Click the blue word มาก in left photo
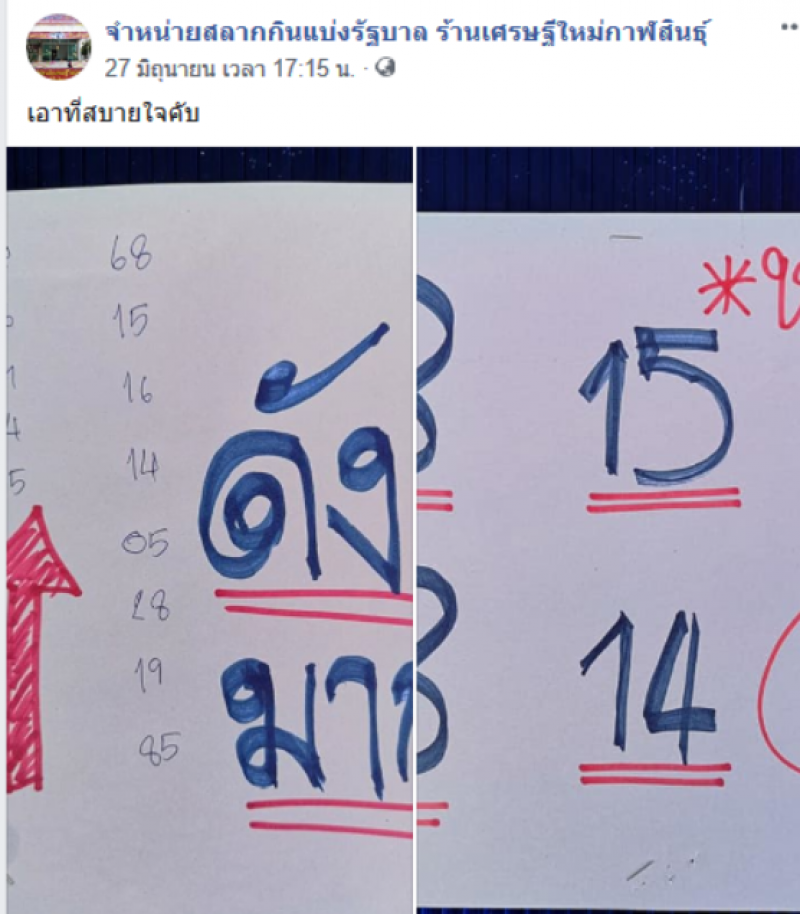 335,729
